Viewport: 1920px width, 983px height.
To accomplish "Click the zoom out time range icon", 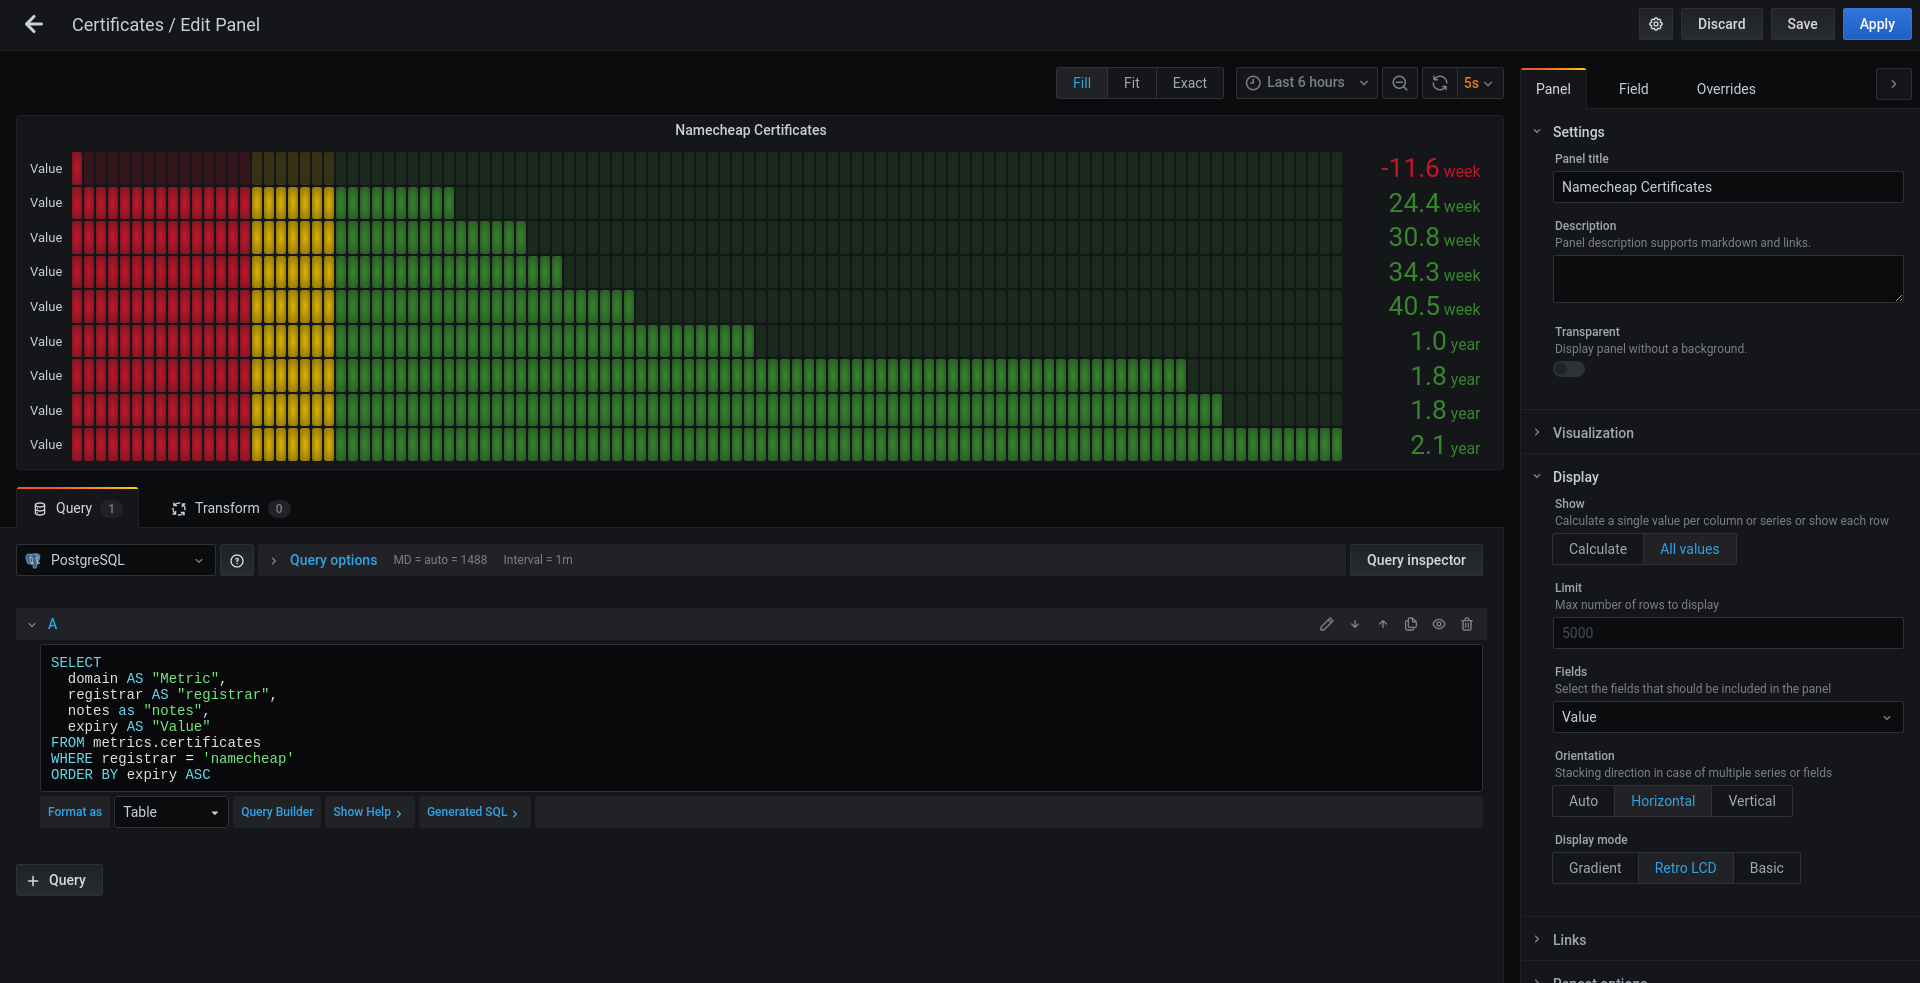I will coord(1400,83).
